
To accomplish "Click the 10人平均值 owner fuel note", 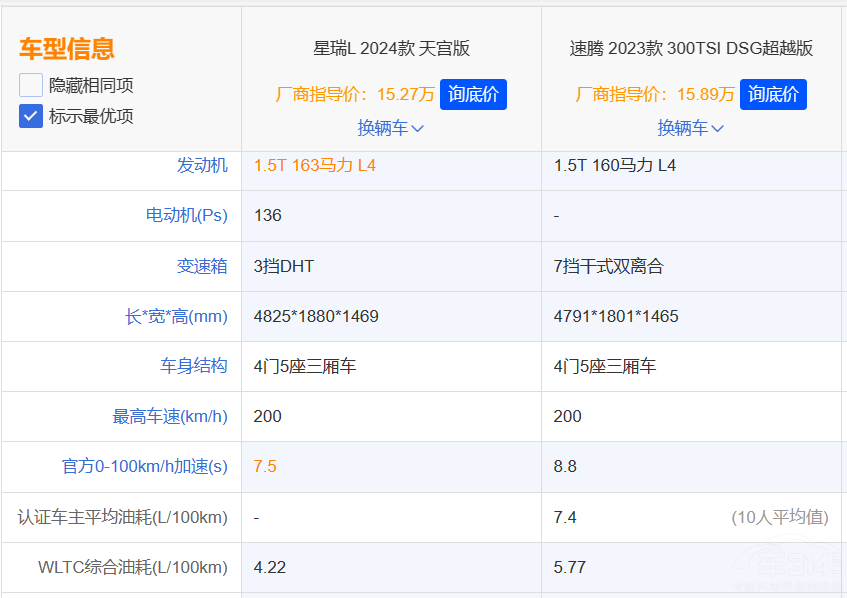I will point(779,517).
